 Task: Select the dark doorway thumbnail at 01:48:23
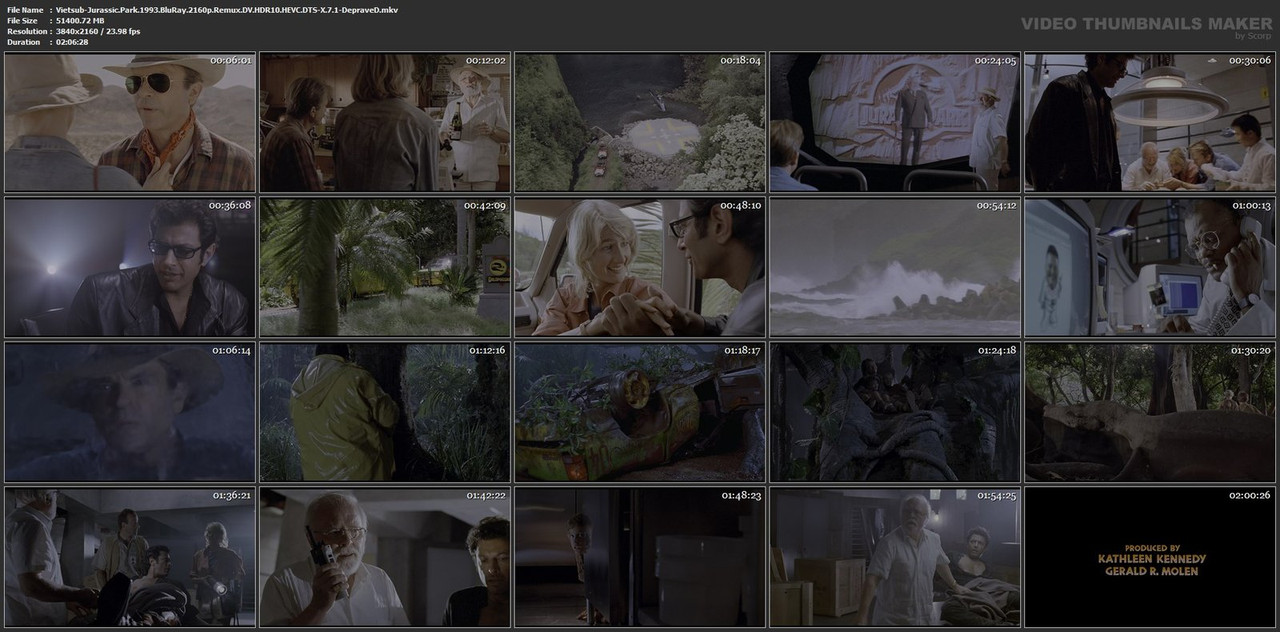pyautogui.click(x=640, y=557)
